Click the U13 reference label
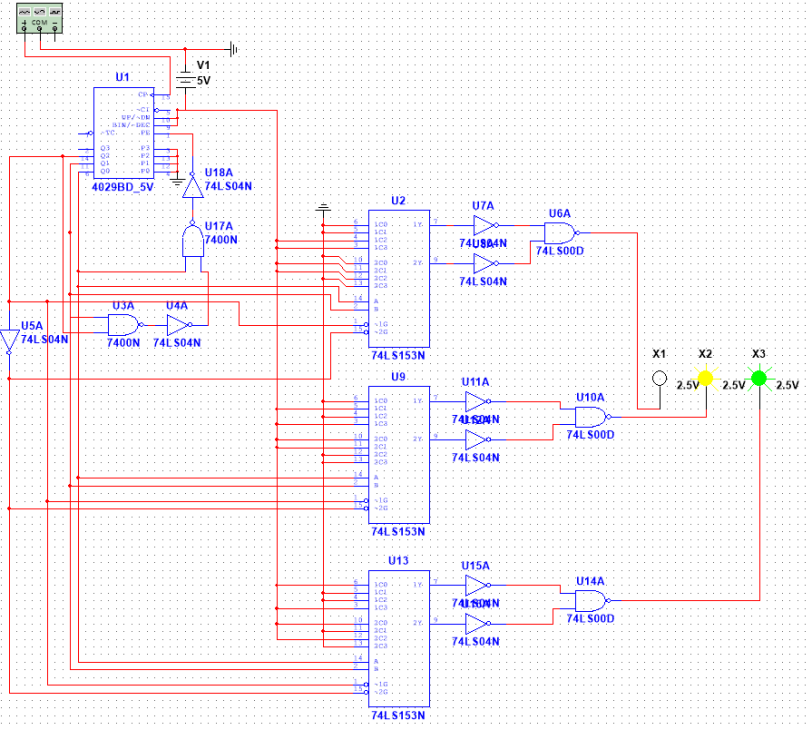The image size is (812, 730). (x=398, y=561)
